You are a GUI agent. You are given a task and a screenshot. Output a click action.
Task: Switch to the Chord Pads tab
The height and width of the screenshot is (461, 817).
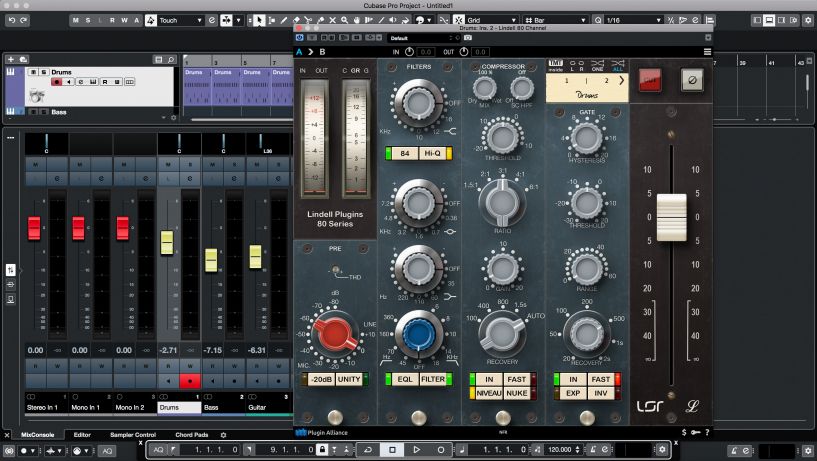pos(192,434)
